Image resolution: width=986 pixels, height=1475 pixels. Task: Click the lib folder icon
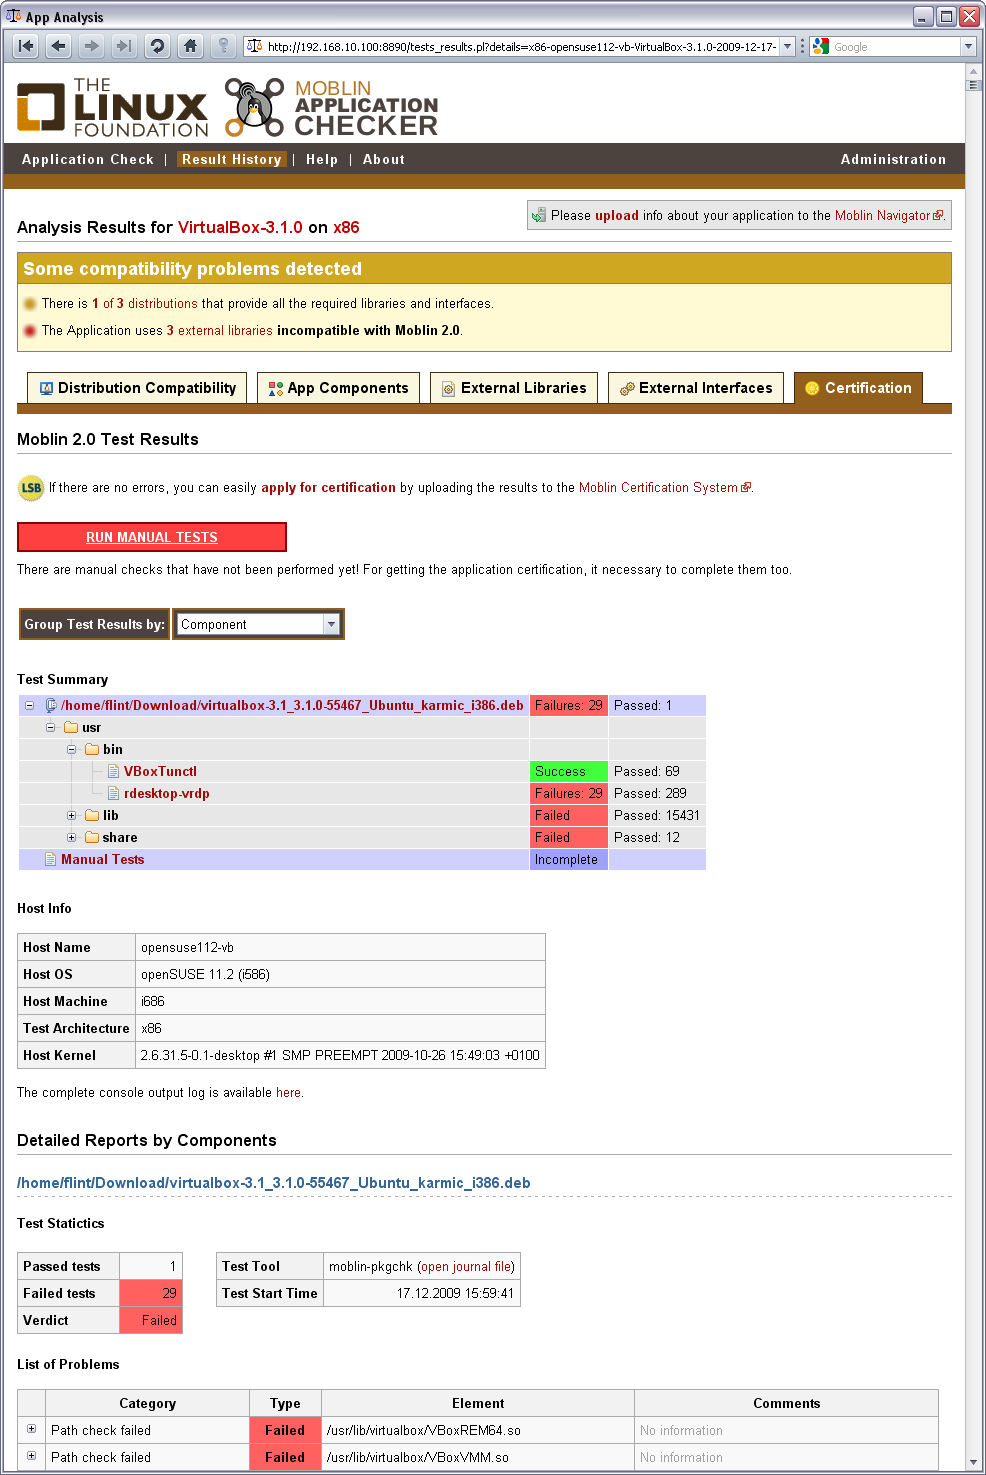(92, 816)
